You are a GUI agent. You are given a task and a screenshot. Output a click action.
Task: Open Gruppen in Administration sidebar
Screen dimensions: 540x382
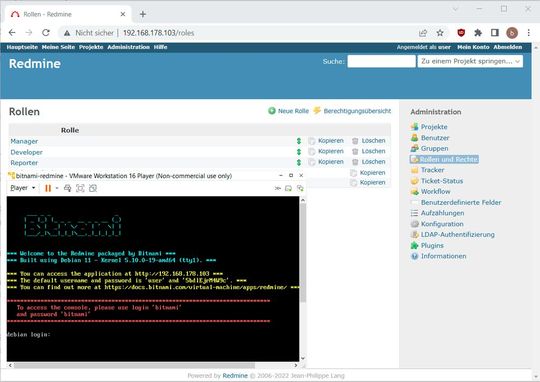(435, 148)
